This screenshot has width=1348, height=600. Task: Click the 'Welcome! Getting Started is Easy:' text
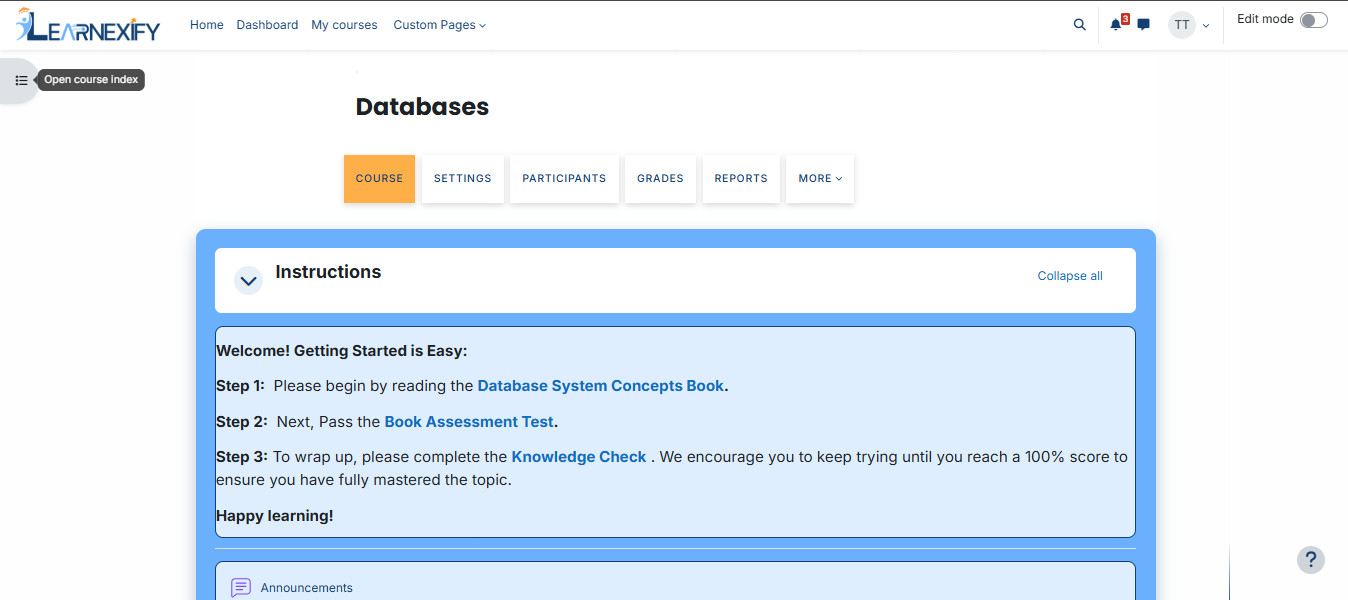(x=342, y=351)
